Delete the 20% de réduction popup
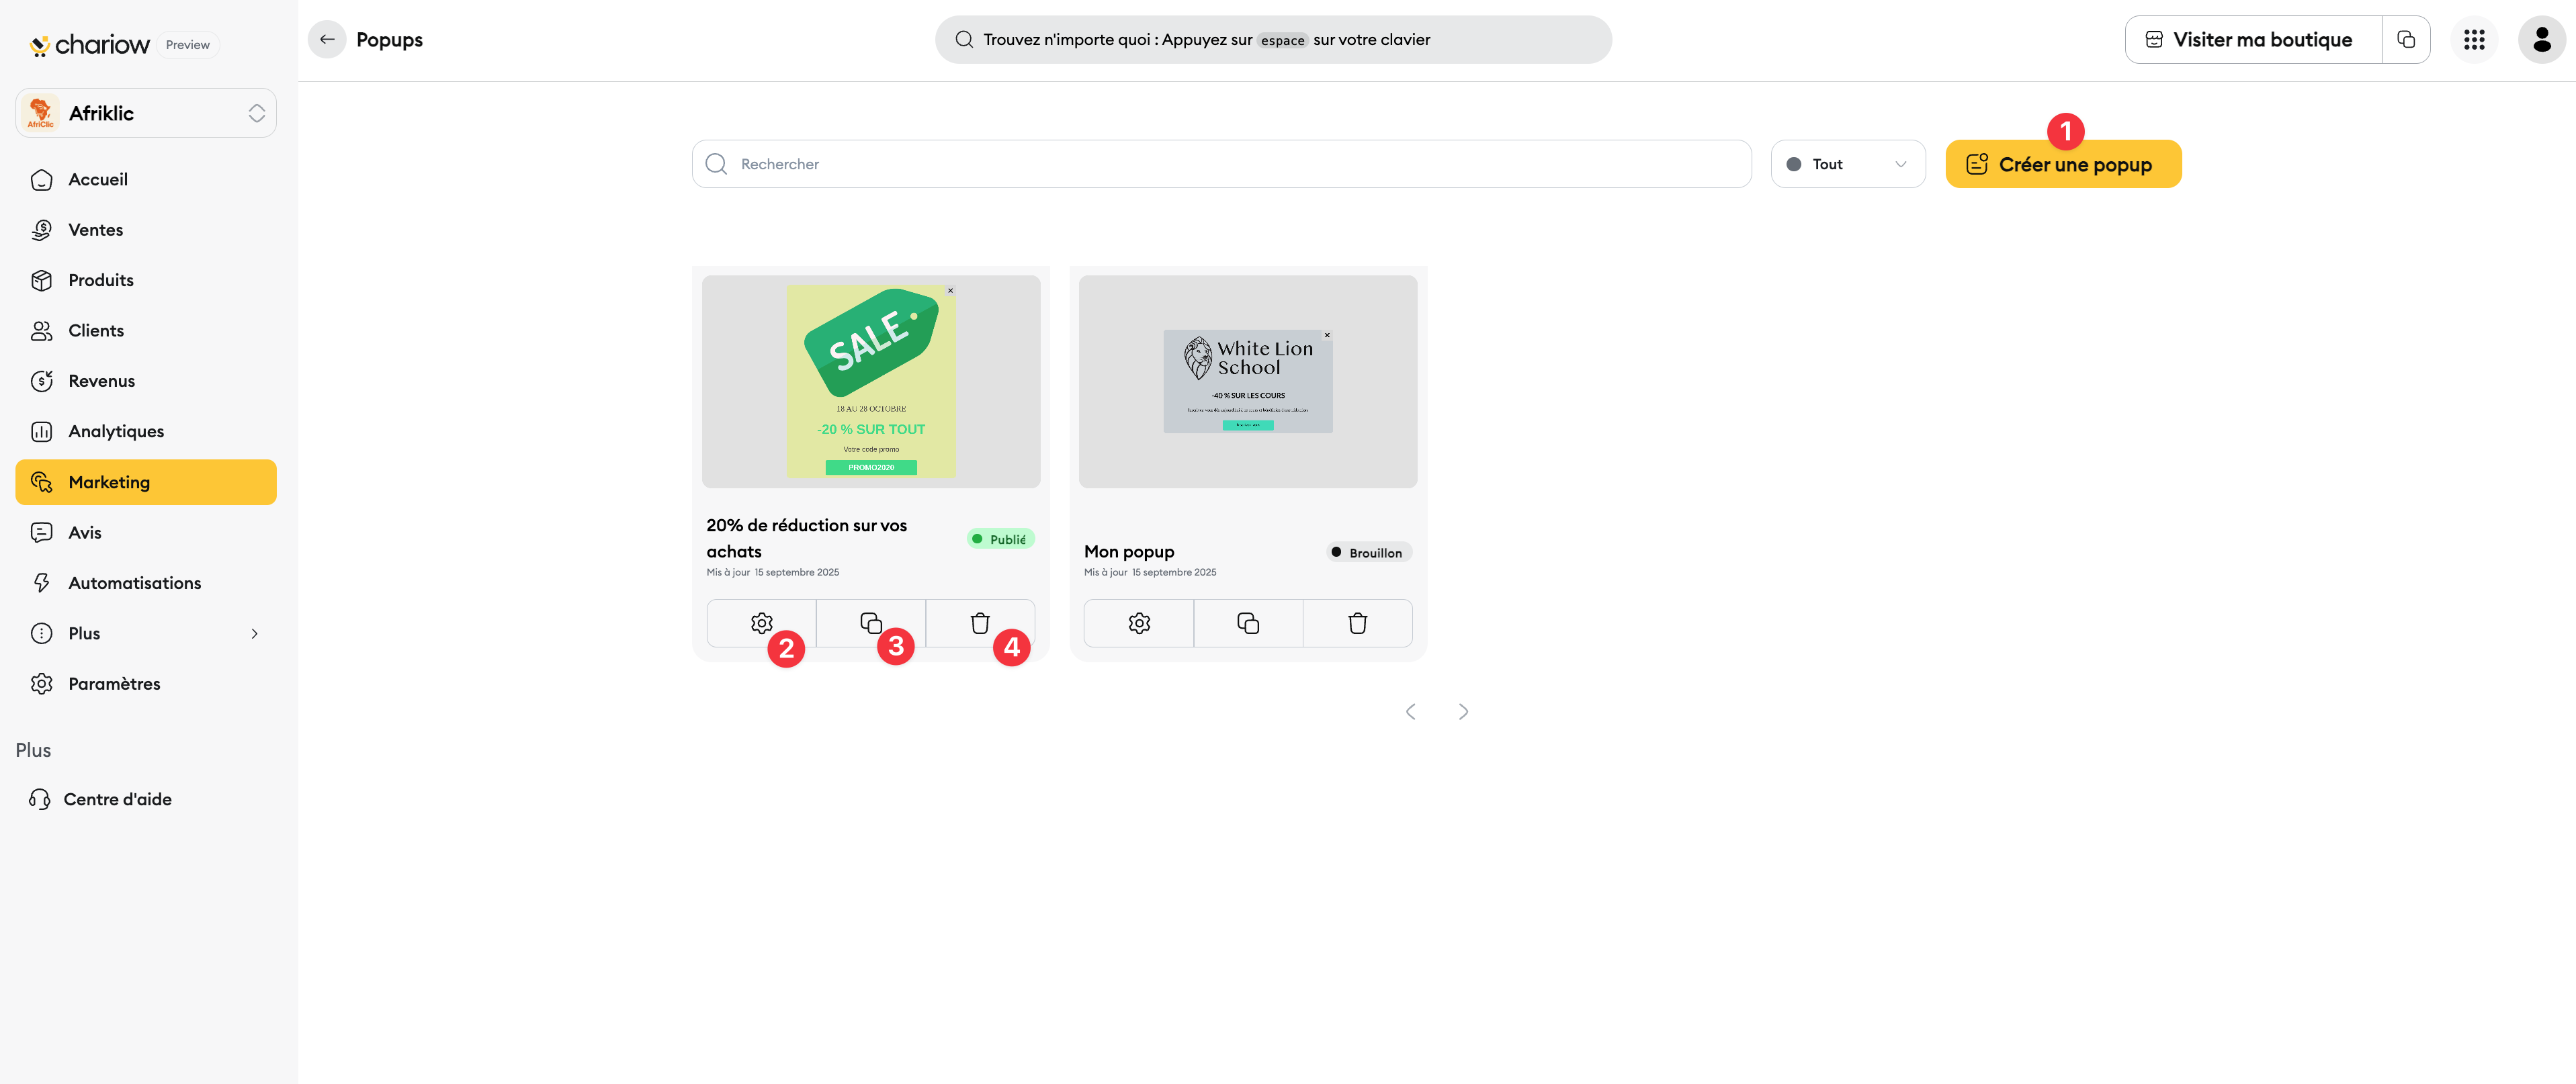Screen dimensions: 2576x1084 979,623
